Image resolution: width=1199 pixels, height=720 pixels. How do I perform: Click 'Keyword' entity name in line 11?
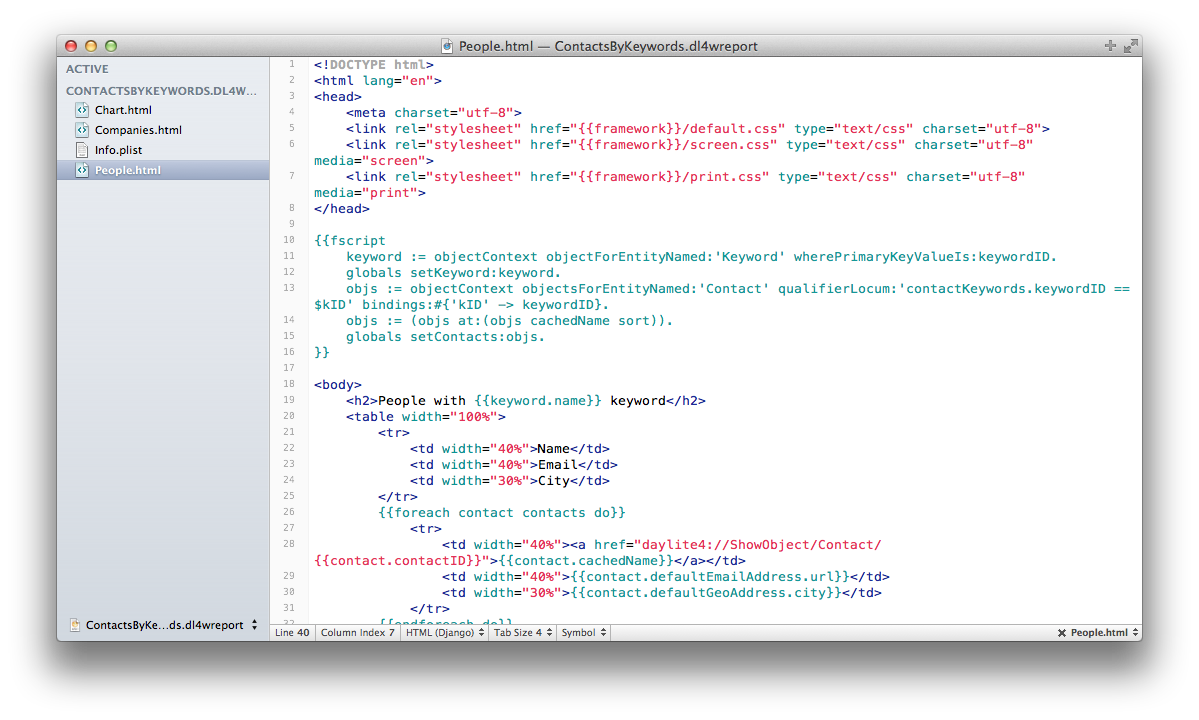point(750,257)
